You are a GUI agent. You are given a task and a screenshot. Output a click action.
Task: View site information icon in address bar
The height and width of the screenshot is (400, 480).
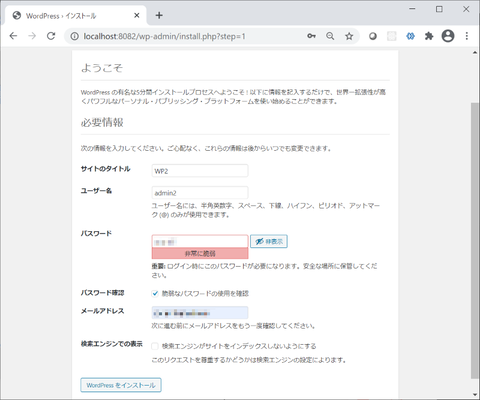(74, 36)
